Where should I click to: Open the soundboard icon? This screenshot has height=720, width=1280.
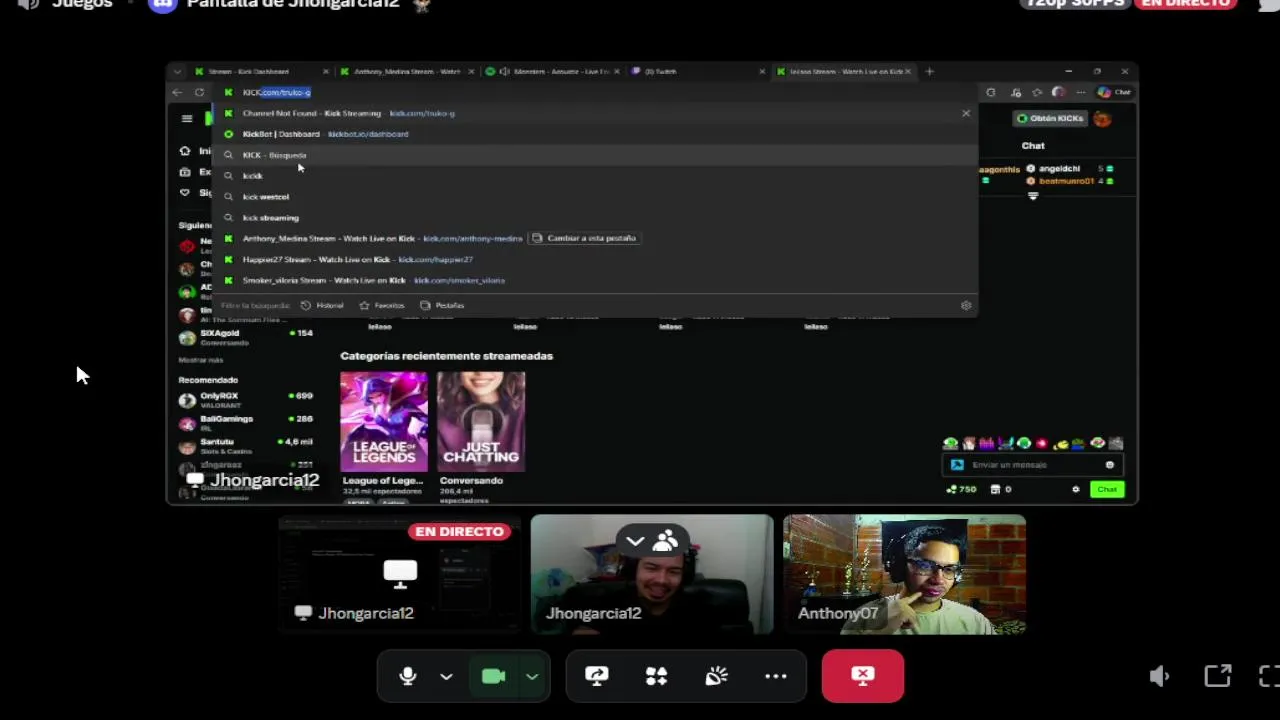716,676
